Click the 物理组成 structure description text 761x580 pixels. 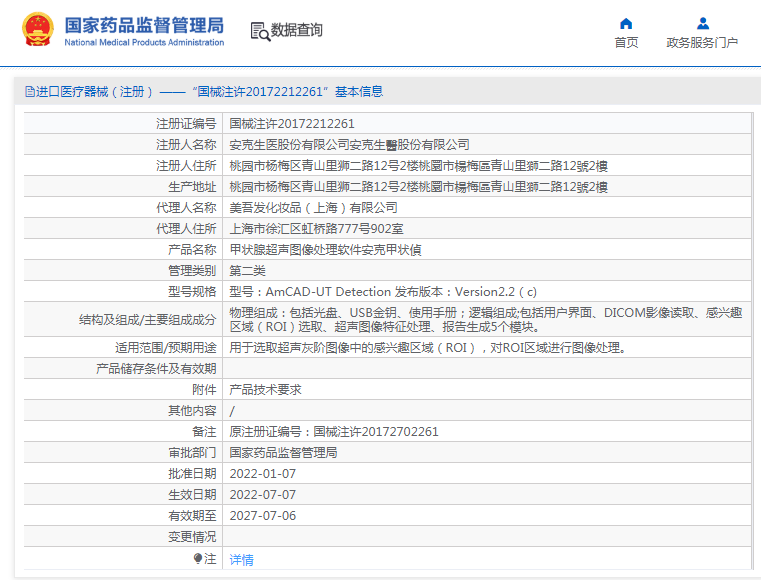[486, 319]
